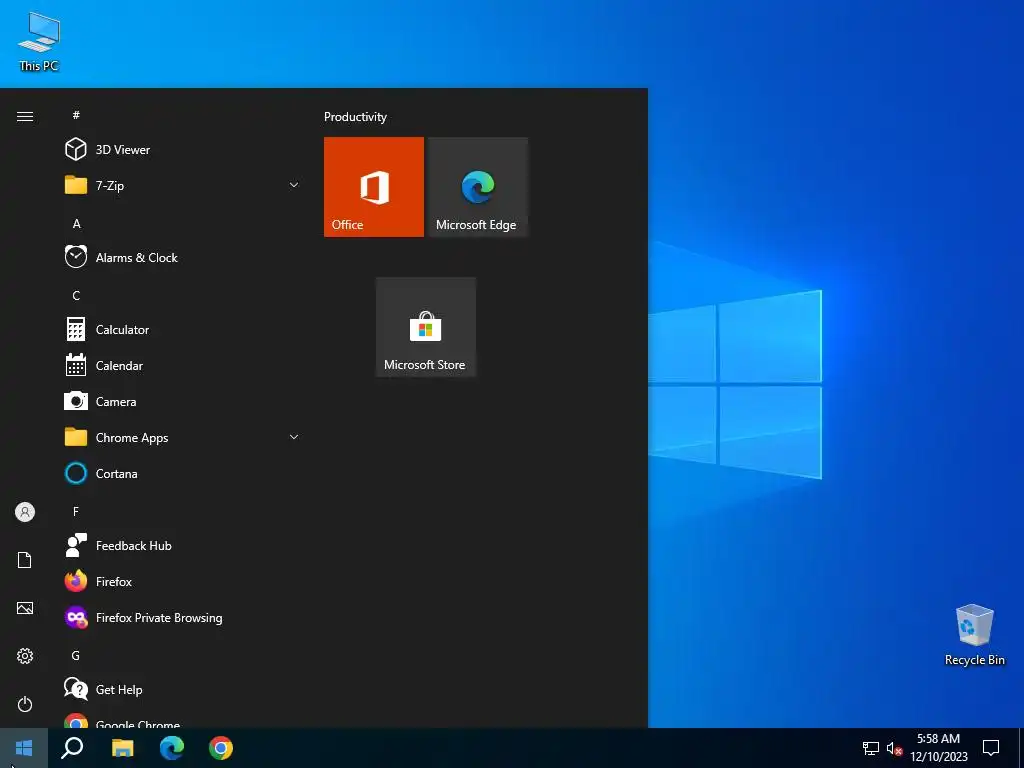Launch Microsoft Edge from the taskbar
The image size is (1024, 768).
click(172, 748)
